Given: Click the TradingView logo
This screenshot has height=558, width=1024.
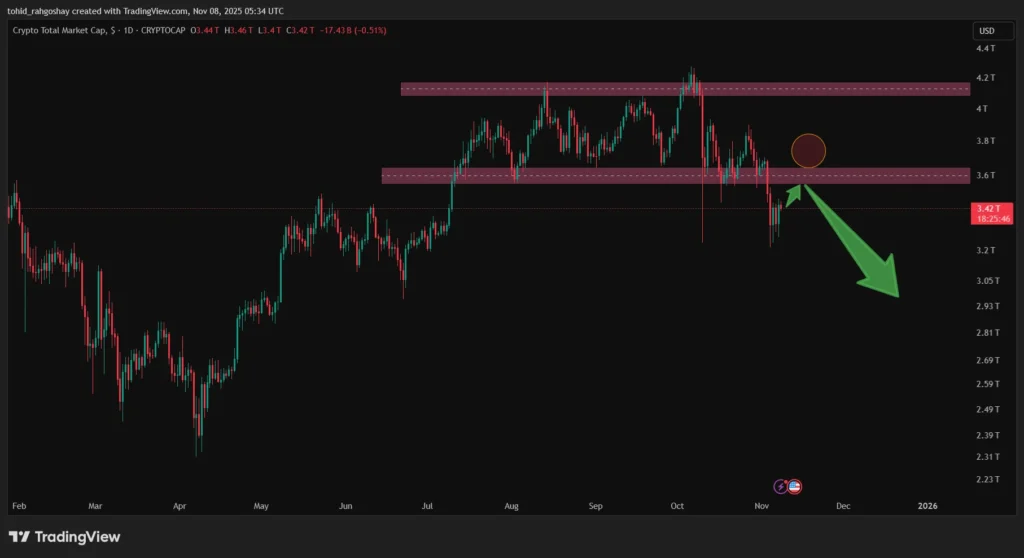Looking at the screenshot, I should click(x=65, y=537).
